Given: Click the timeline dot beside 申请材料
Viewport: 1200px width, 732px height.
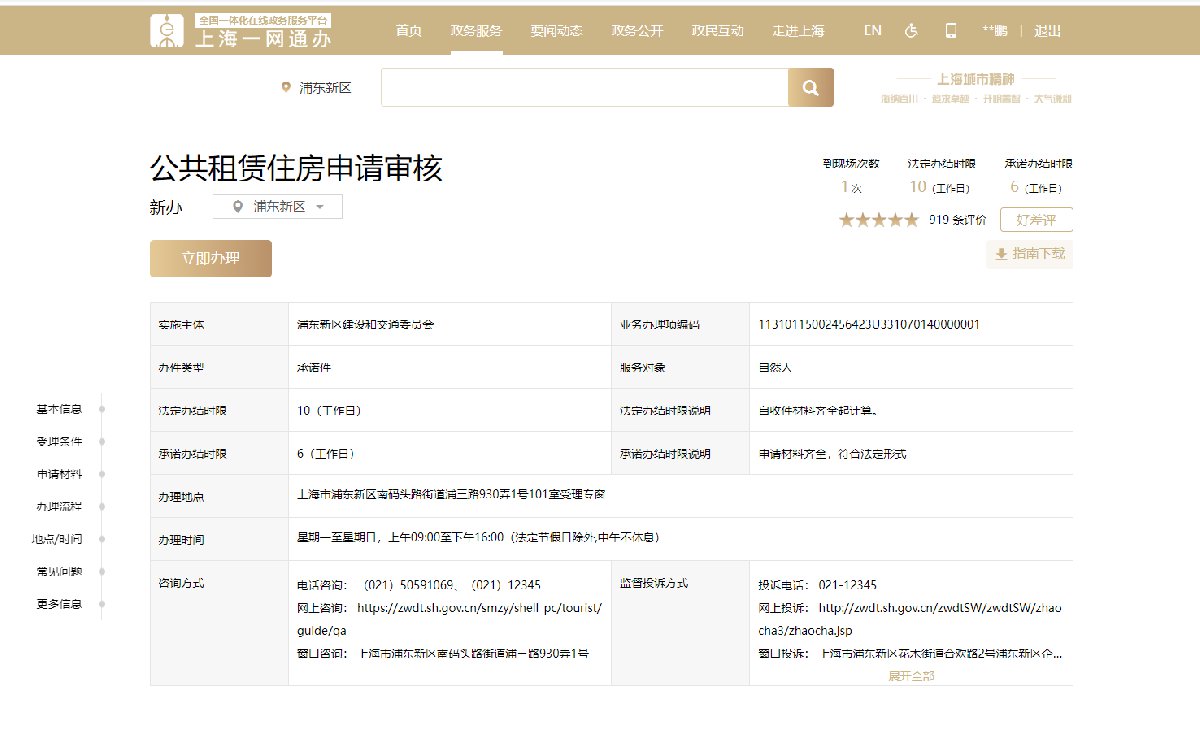Looking at the screenshot, I should coord(102,474).
